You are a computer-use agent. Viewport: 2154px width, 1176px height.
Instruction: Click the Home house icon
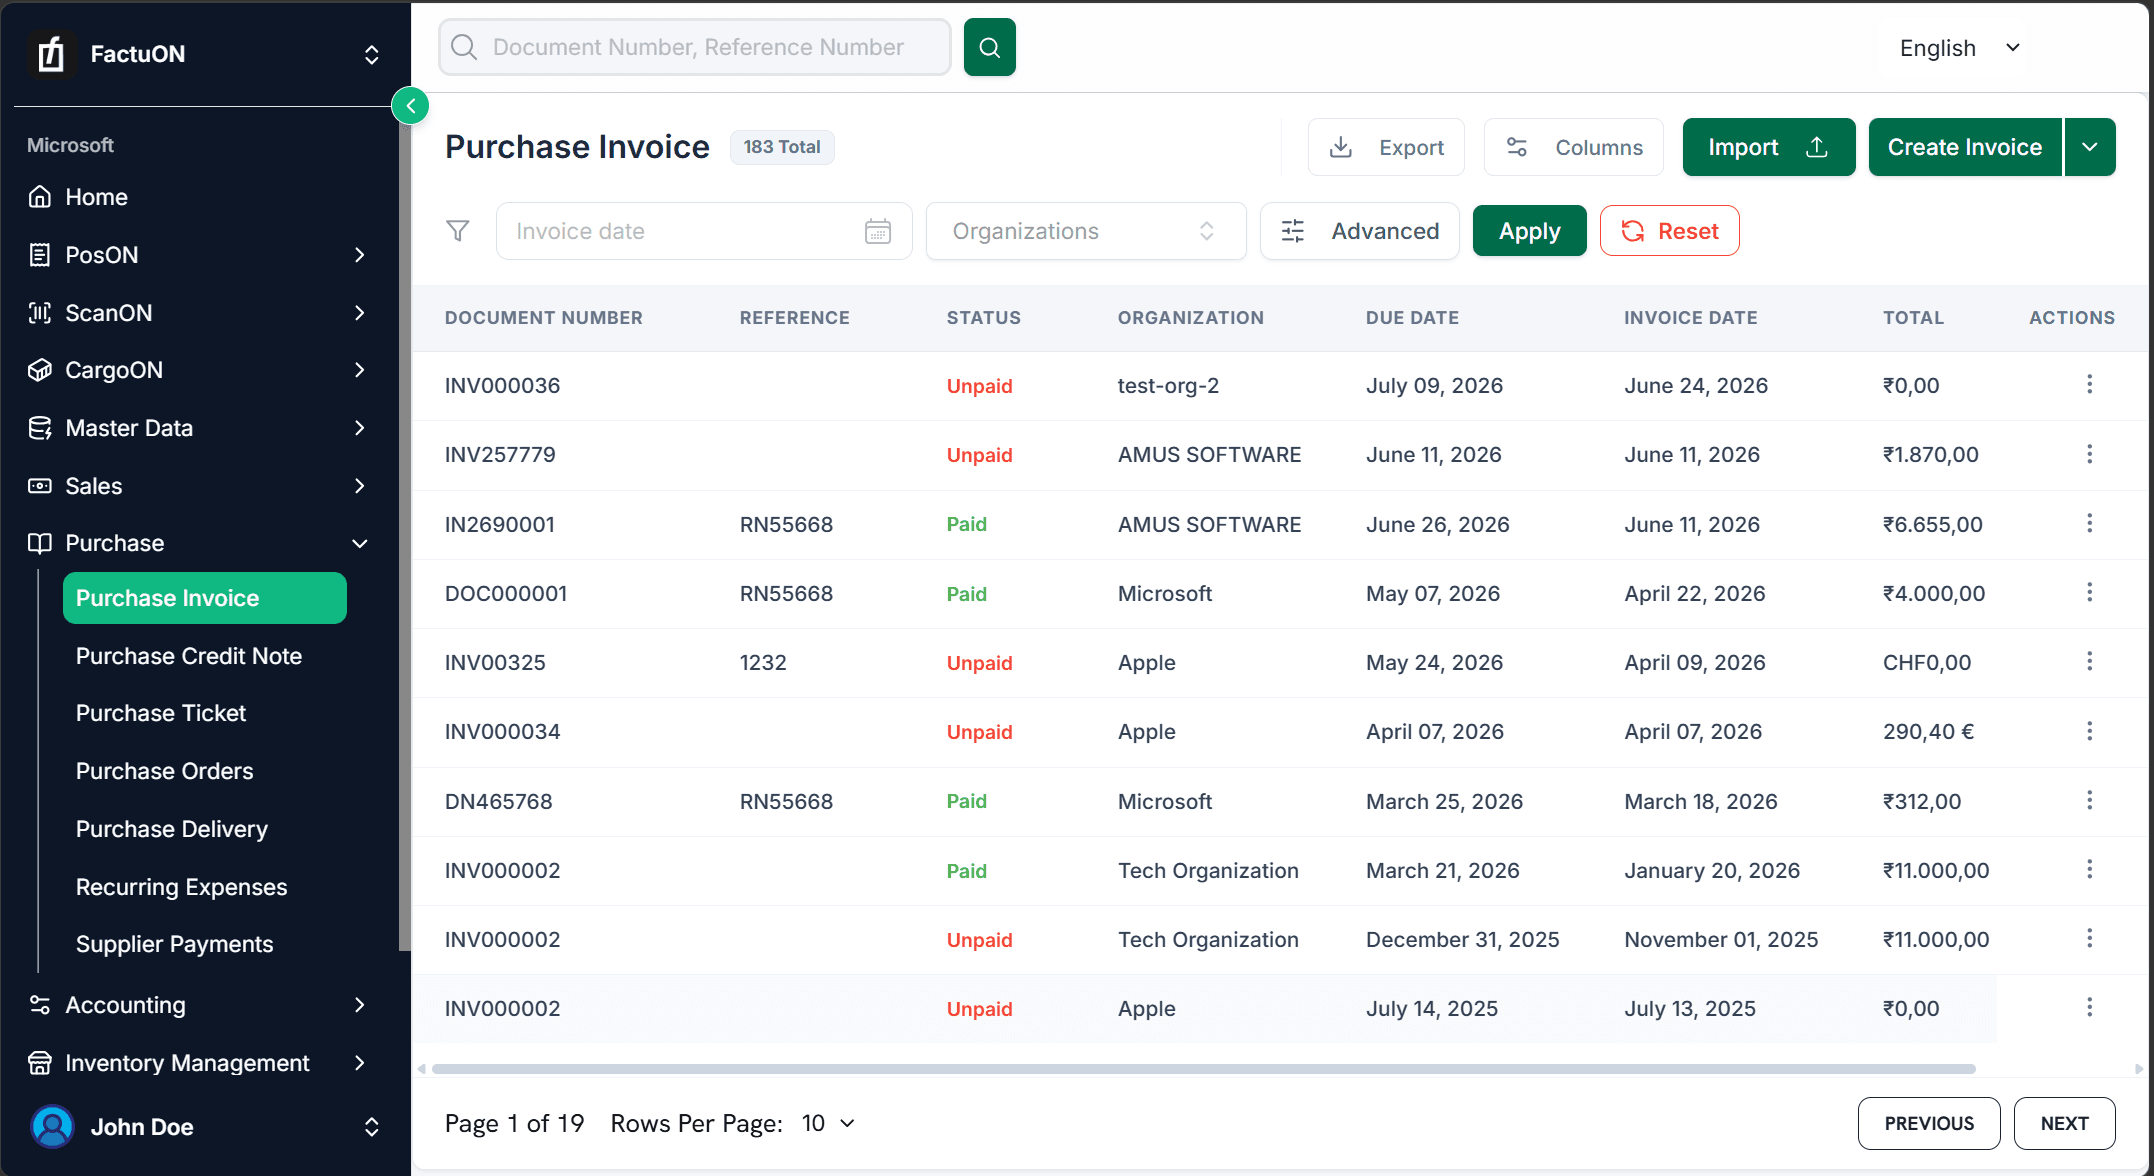pos(40,197)
